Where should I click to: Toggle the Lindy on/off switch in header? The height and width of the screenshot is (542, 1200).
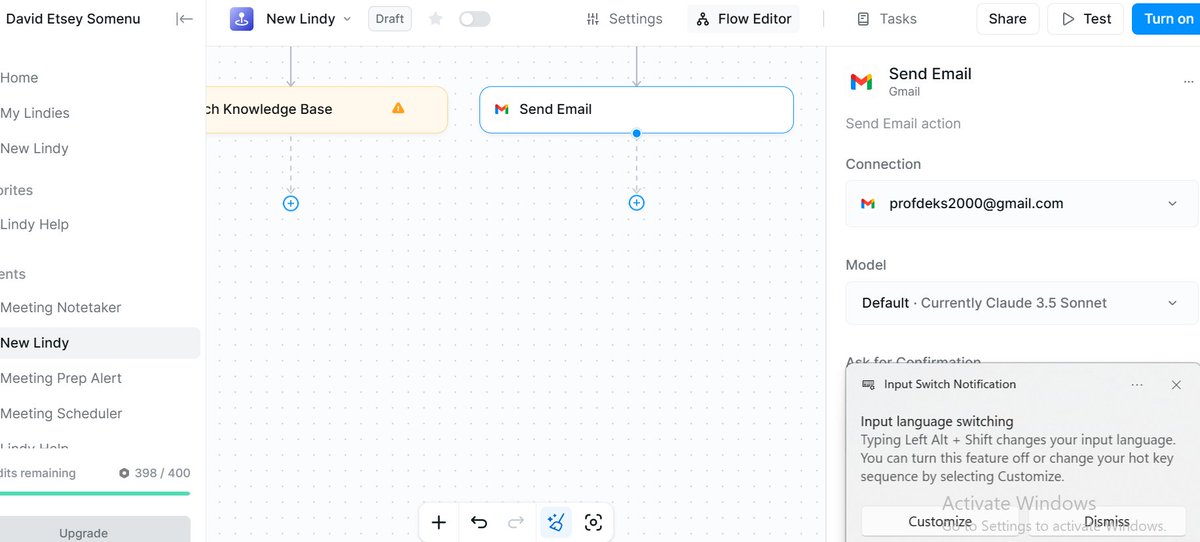click(474, 19)
